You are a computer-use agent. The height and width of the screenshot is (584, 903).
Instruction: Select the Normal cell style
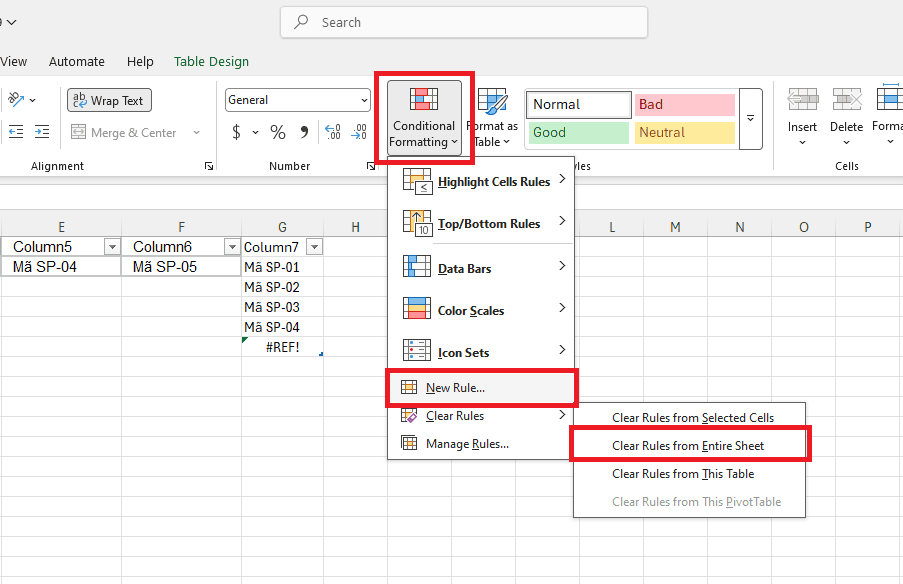tap(579, 104)
